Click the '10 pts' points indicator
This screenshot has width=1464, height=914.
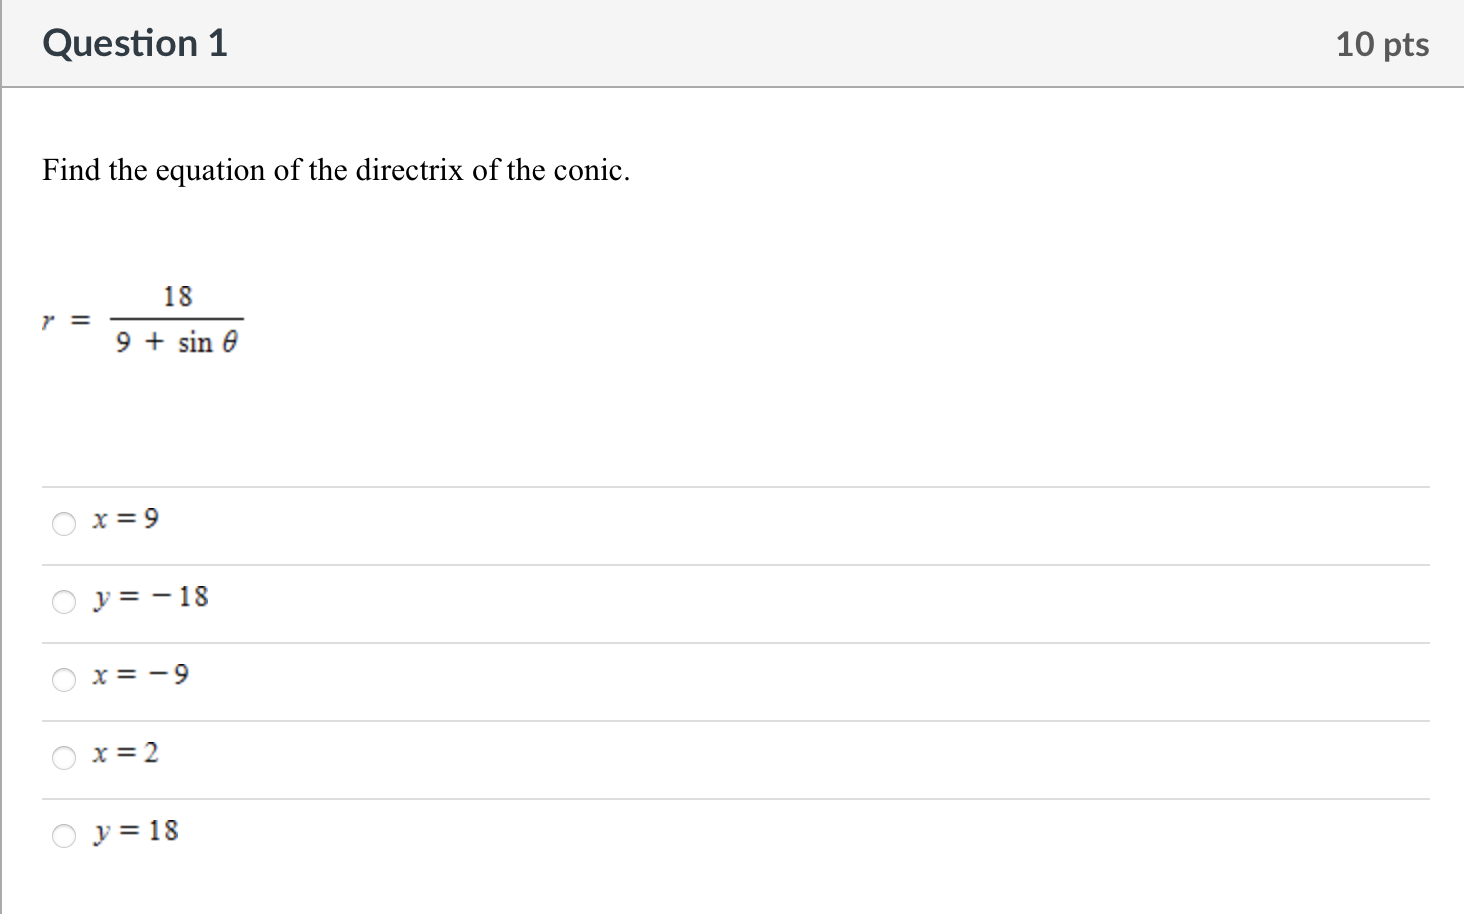tap(1382, 44)
